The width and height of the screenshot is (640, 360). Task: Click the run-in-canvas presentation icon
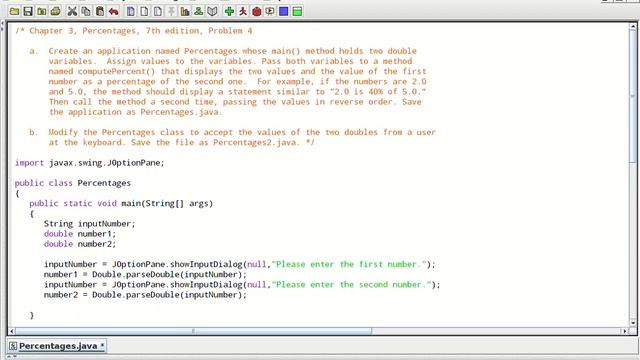coord(270,11)
